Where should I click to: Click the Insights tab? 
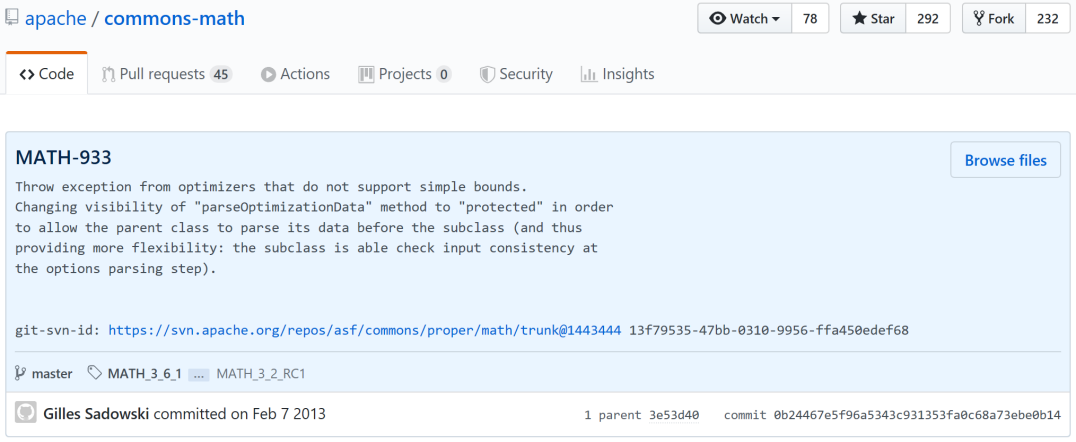pos(617,74)
